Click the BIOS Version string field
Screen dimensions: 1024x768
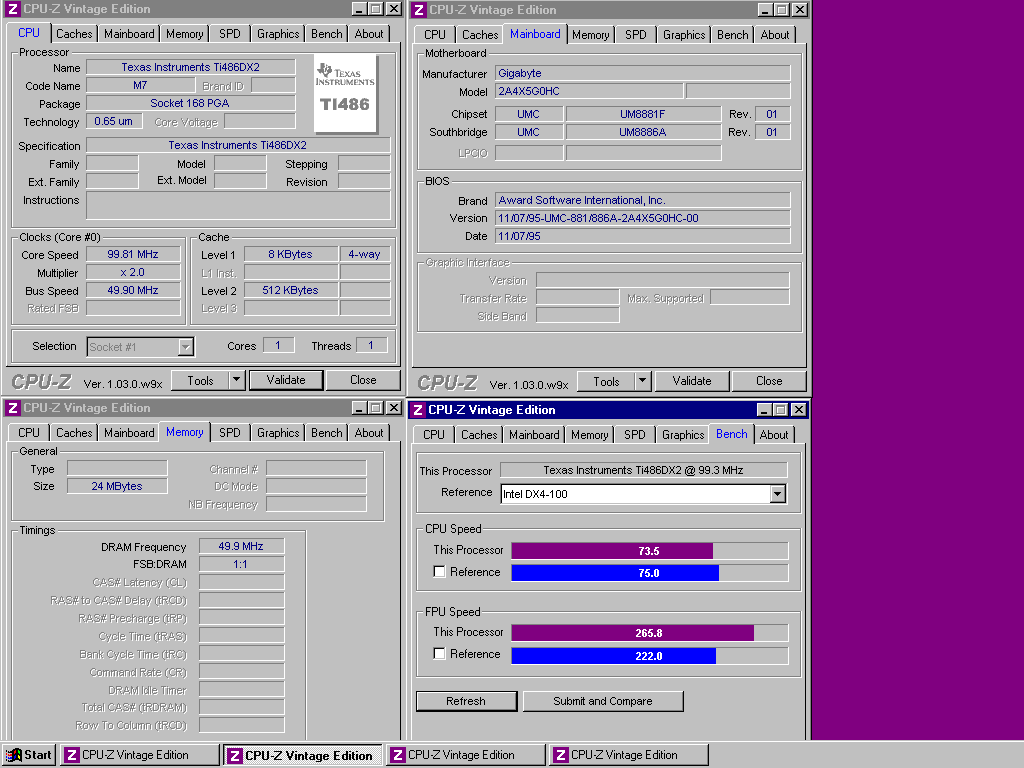point(643,218)
